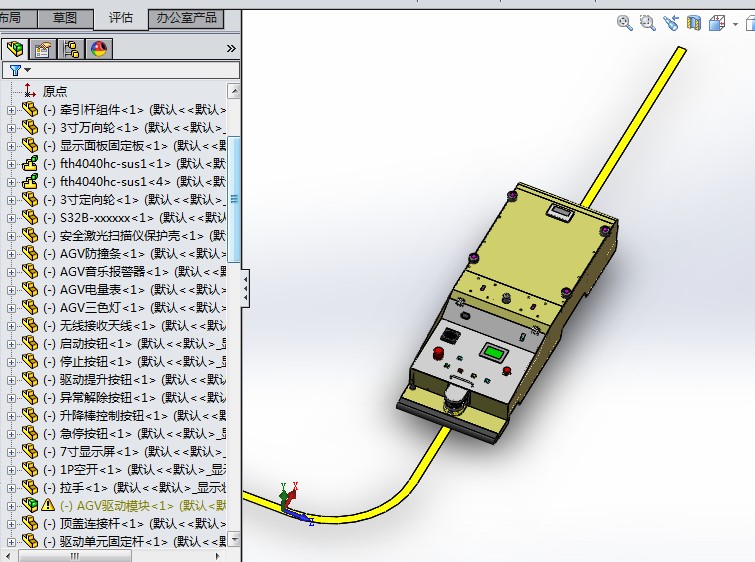Viewport: 755px width, 562px height.
Task: Click the 拉手<1> part icon
Action: click(30, 487)
